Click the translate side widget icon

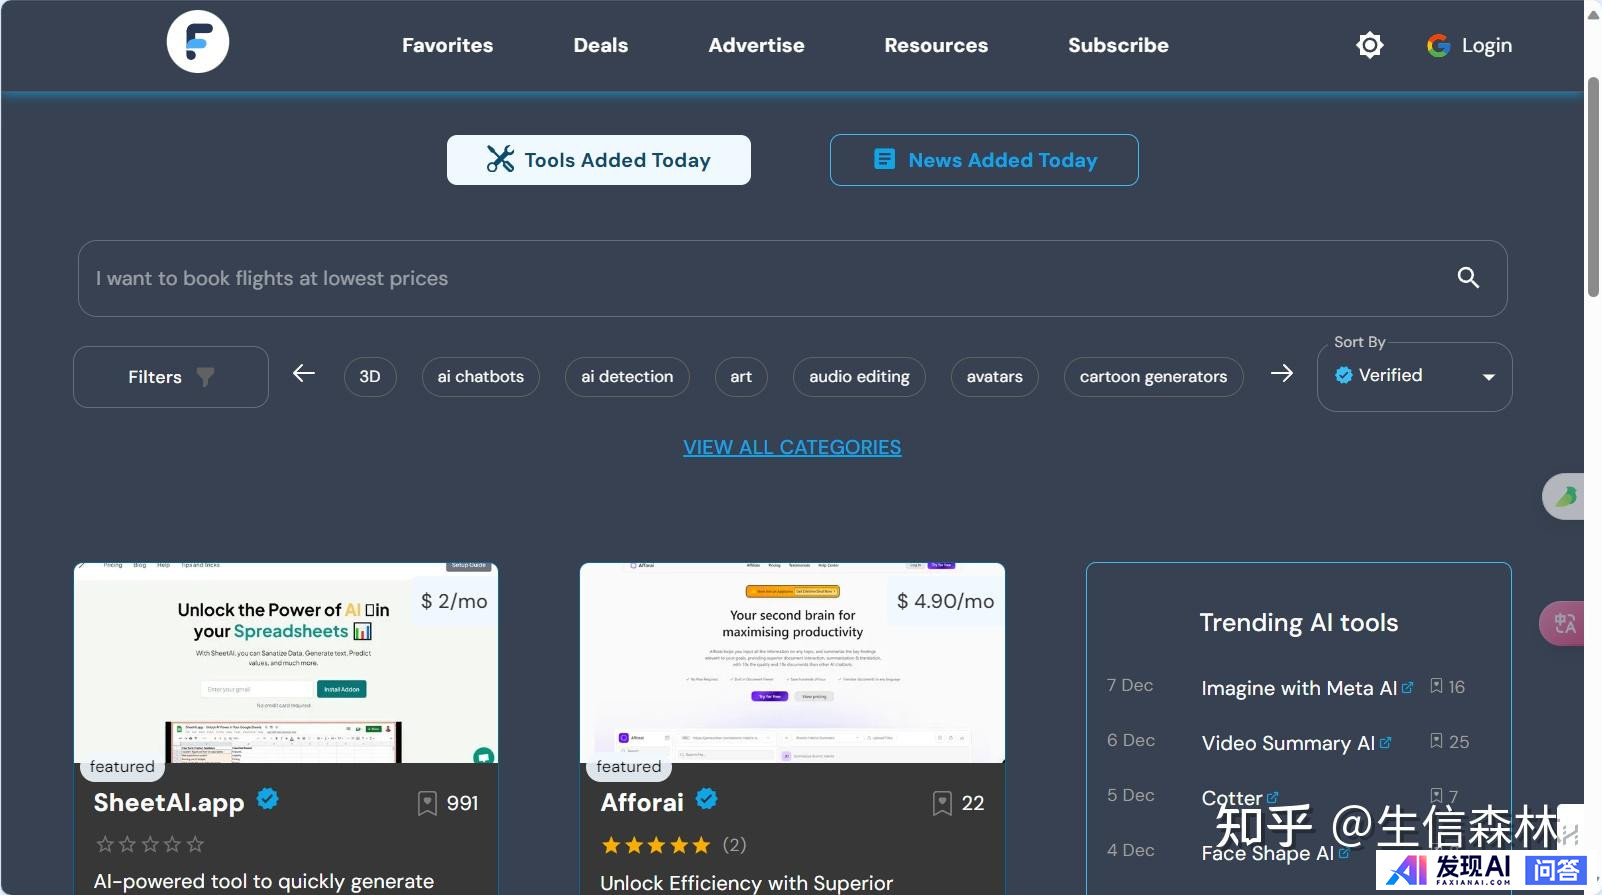(1564, 624)
